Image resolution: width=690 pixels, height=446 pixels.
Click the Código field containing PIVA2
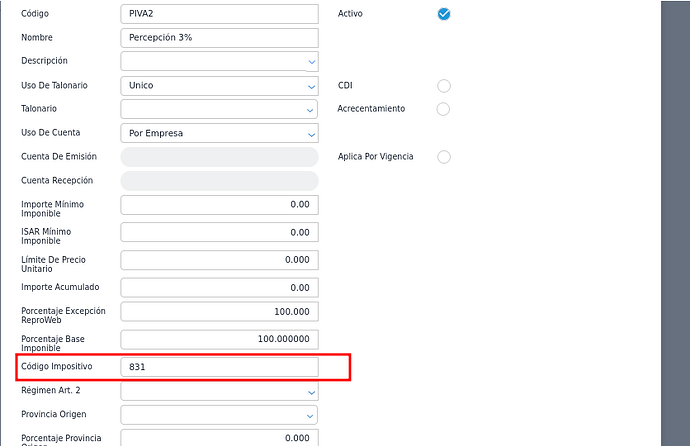(219, 14)
